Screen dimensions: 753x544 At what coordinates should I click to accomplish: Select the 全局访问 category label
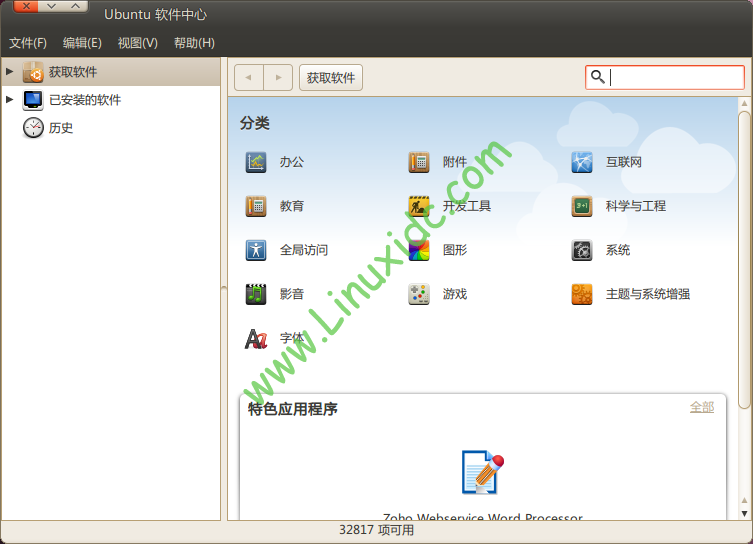tap(304, 250)
